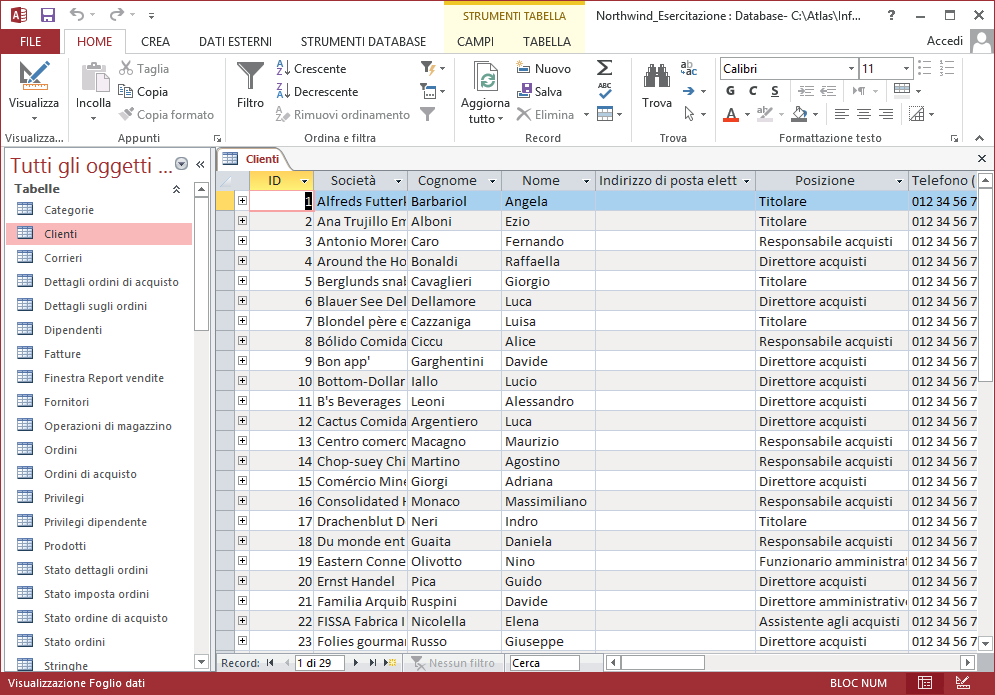The height and width of the screenshot is (695, 995).
Task: Toggle italic formatting (C)
Action: pyautogui.click(x=752, y=91)
